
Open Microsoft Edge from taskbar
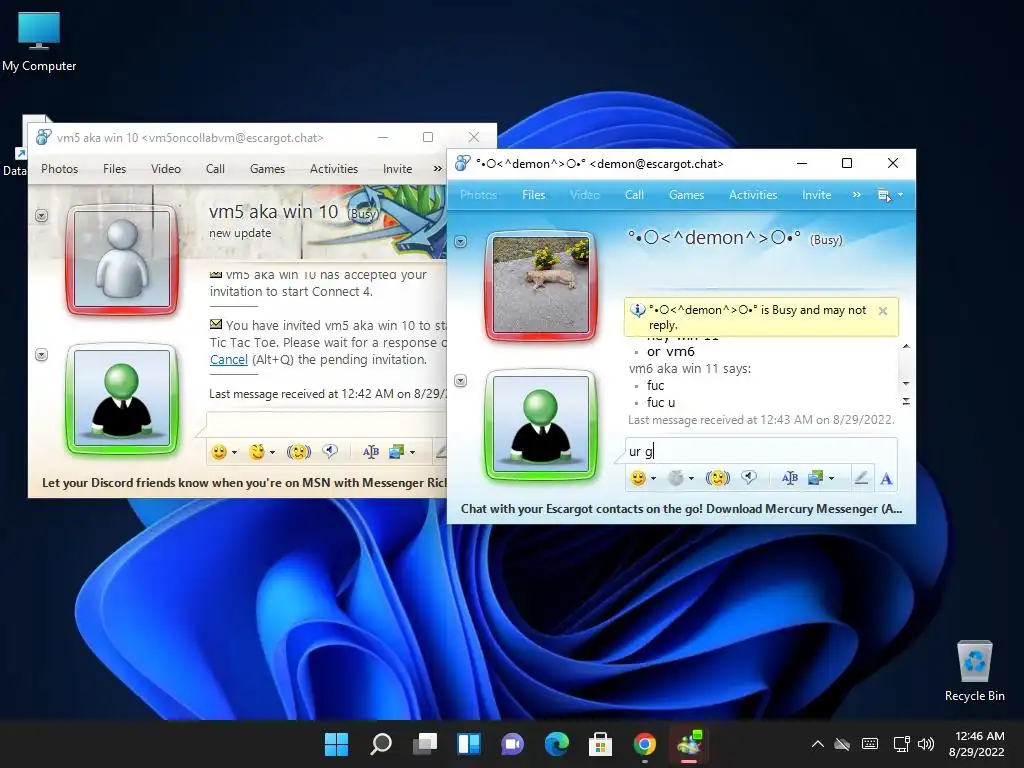point(556,744)
